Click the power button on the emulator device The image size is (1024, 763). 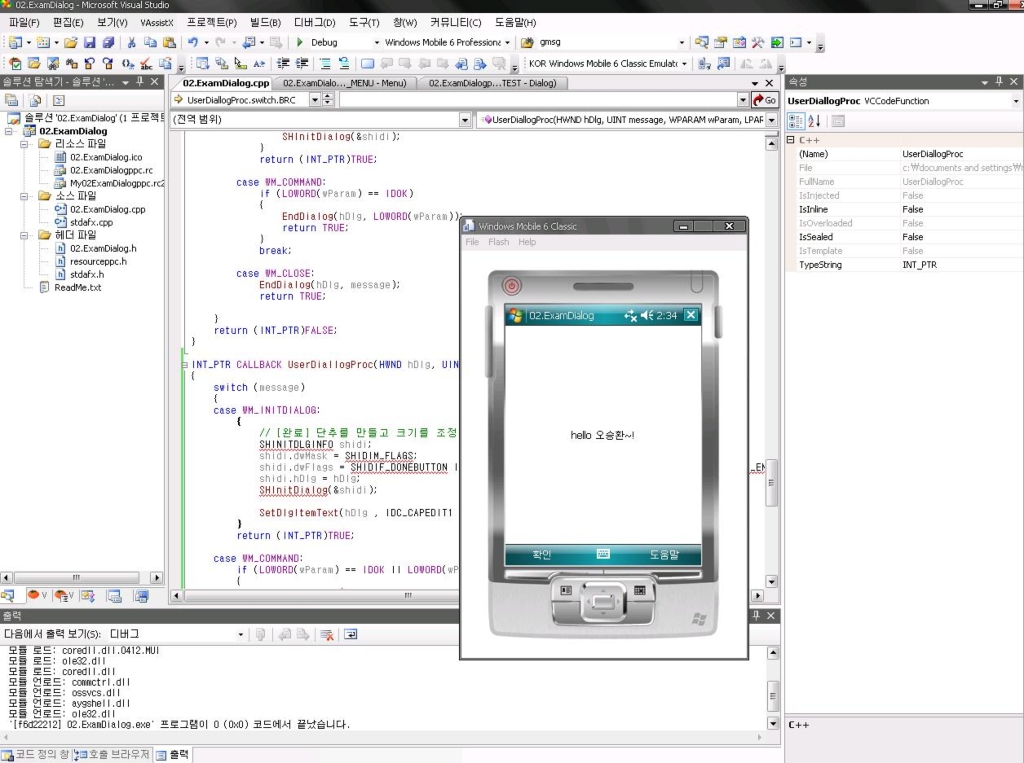pyautogui.click(x=511, y=285)
